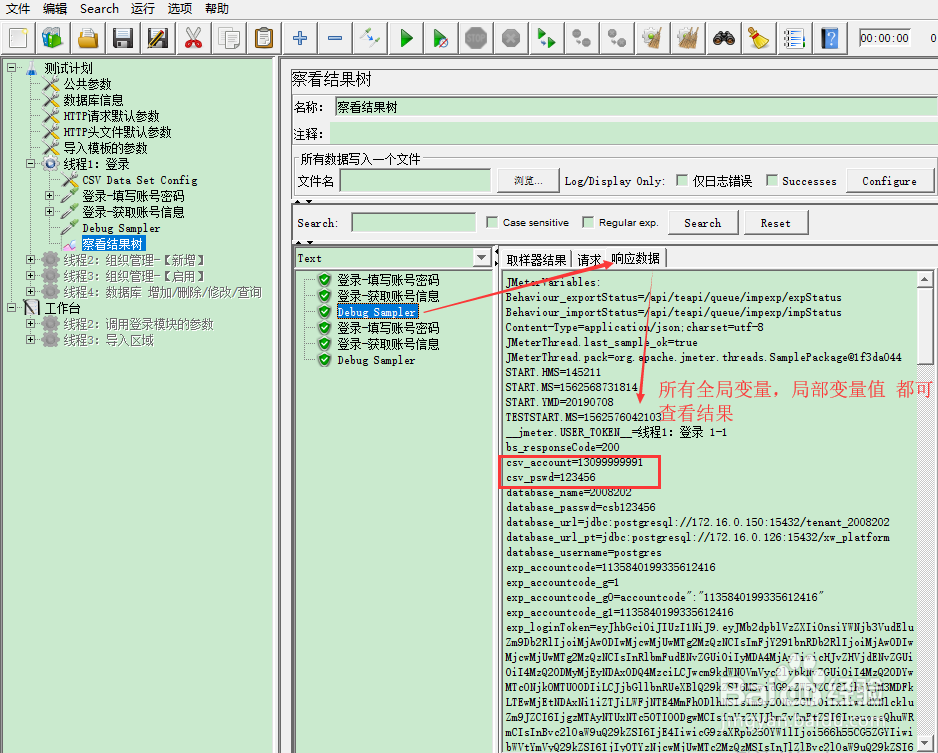This screenshot has height=753, width=938.
Task: Enable 仅日志错误 checkbox
Action: pyautogui.click(x=681, y=180)
